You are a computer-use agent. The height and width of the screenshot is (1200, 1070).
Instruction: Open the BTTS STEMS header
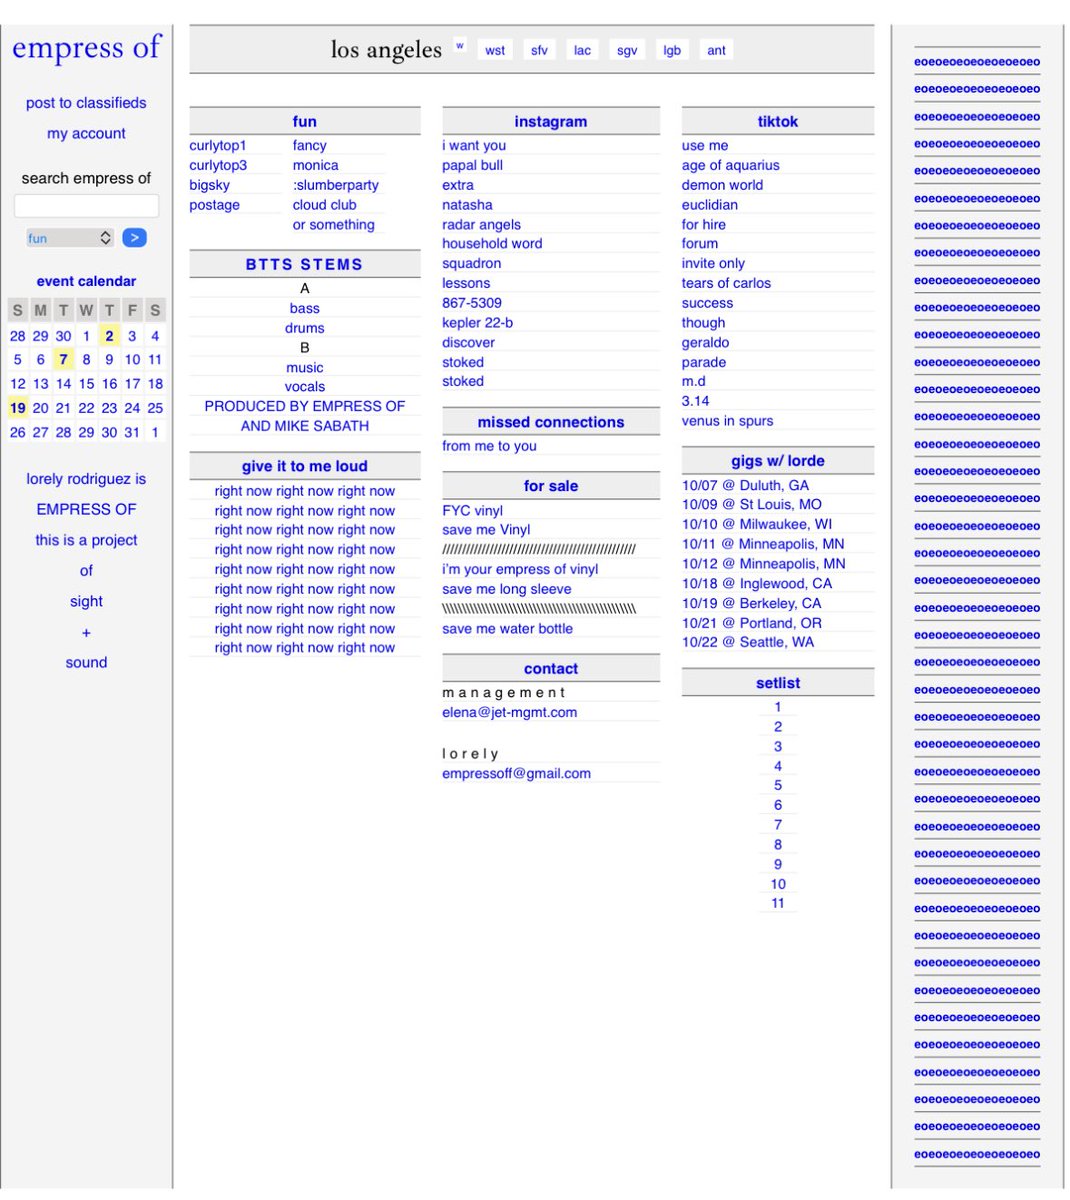305,265
